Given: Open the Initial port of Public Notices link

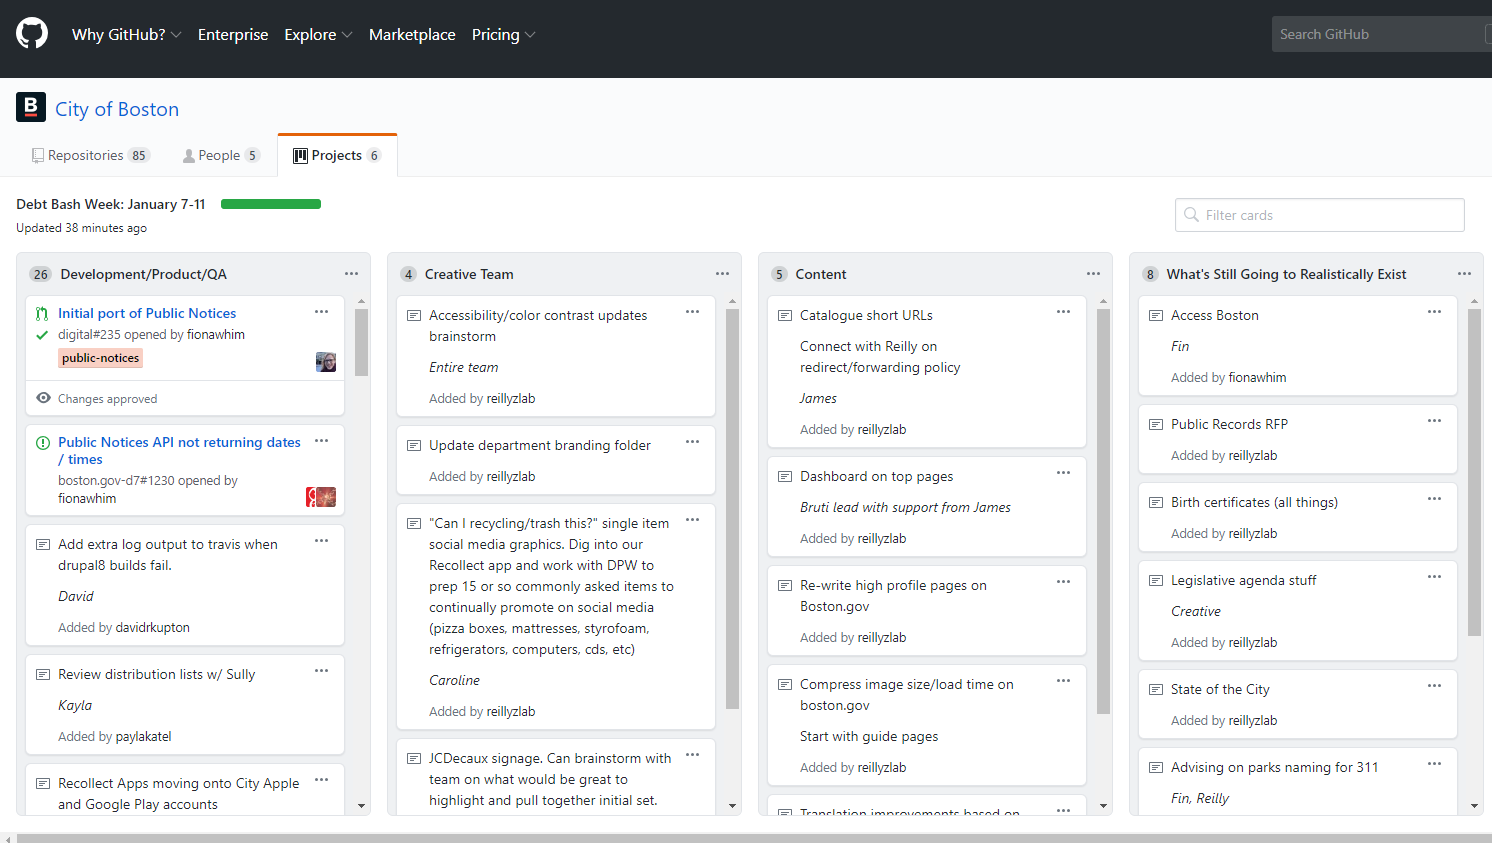Looking at the screenshot, I should (x=147, y=313).
